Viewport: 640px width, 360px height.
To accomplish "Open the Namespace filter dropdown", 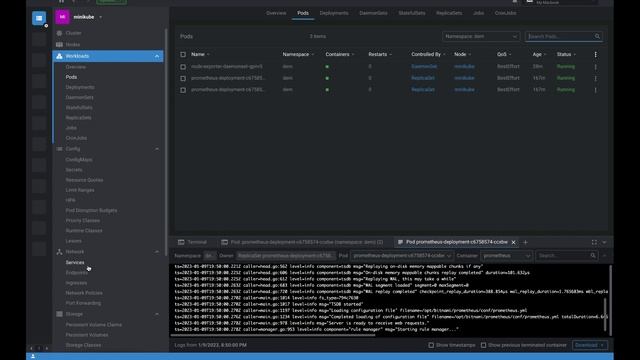I will (481, 36).
